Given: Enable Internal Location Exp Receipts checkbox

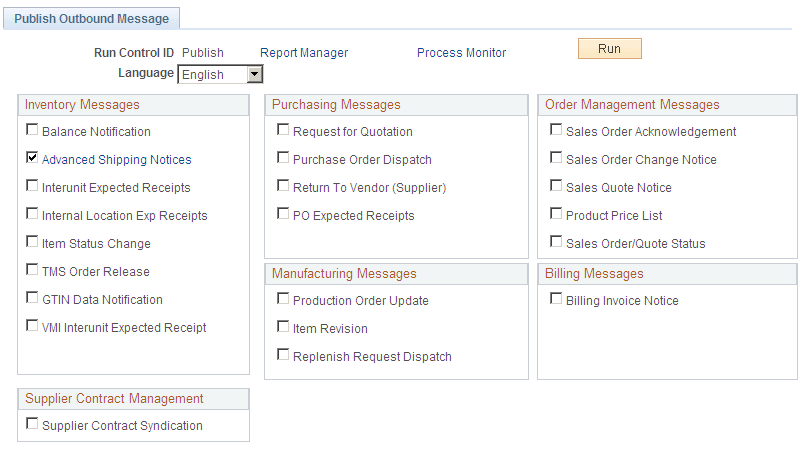Looking at the screenshot, I should click(32, 213).
